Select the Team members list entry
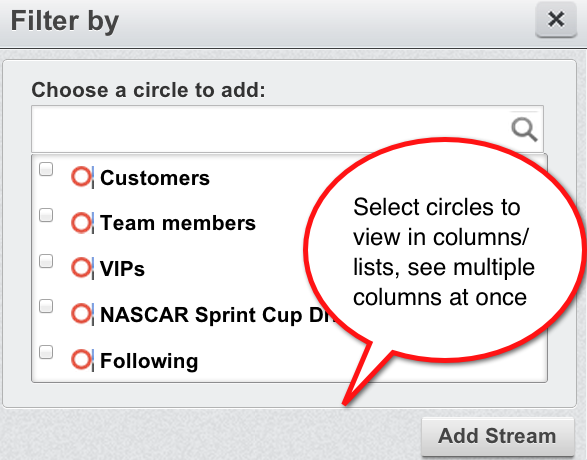Image resolution: width=587 pixels, height=460 pixels. [x=178, y=223]
